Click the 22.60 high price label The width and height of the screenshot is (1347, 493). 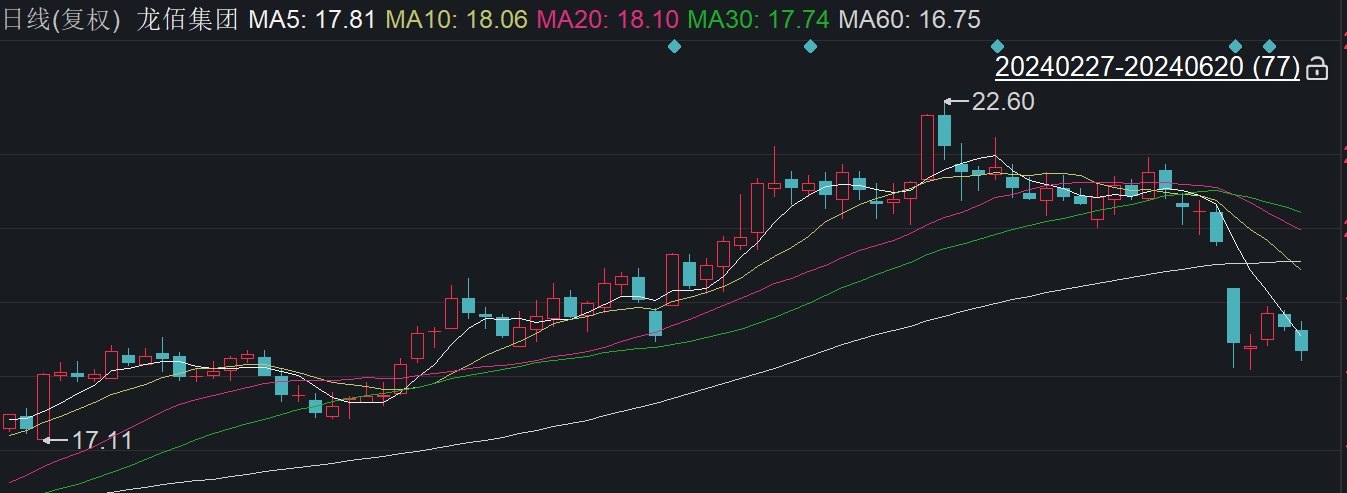point(1003,101)
